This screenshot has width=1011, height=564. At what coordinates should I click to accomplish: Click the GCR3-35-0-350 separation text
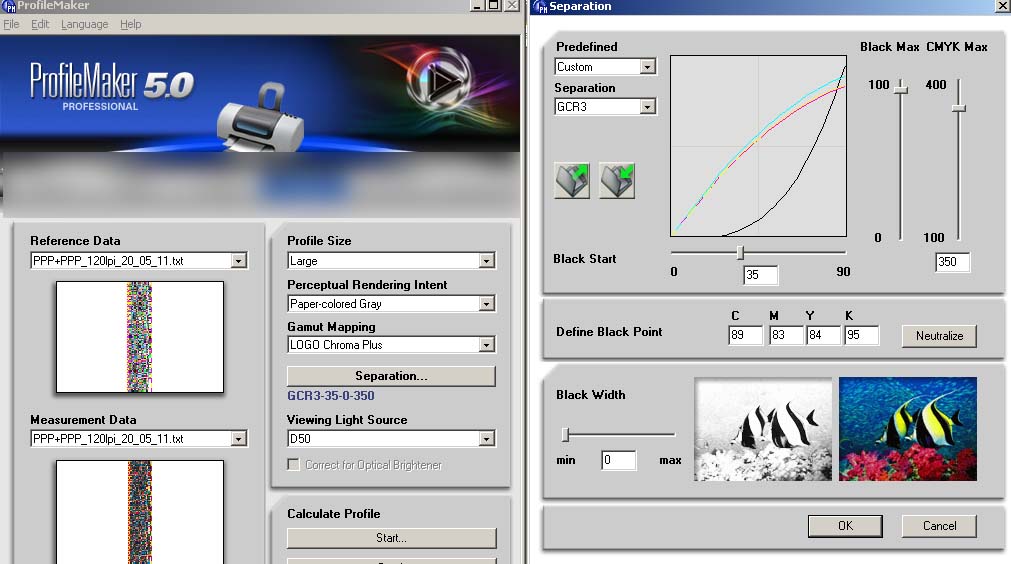[331, 396]
